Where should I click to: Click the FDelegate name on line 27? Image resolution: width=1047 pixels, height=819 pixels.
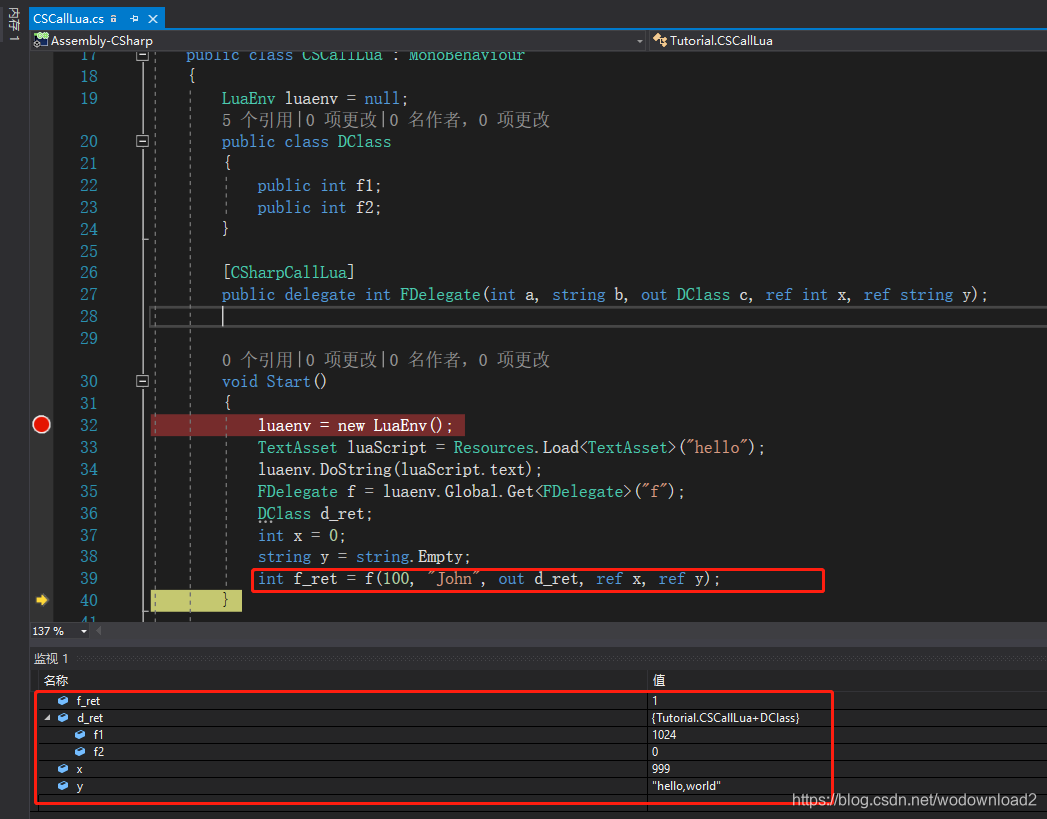(439, 294)
